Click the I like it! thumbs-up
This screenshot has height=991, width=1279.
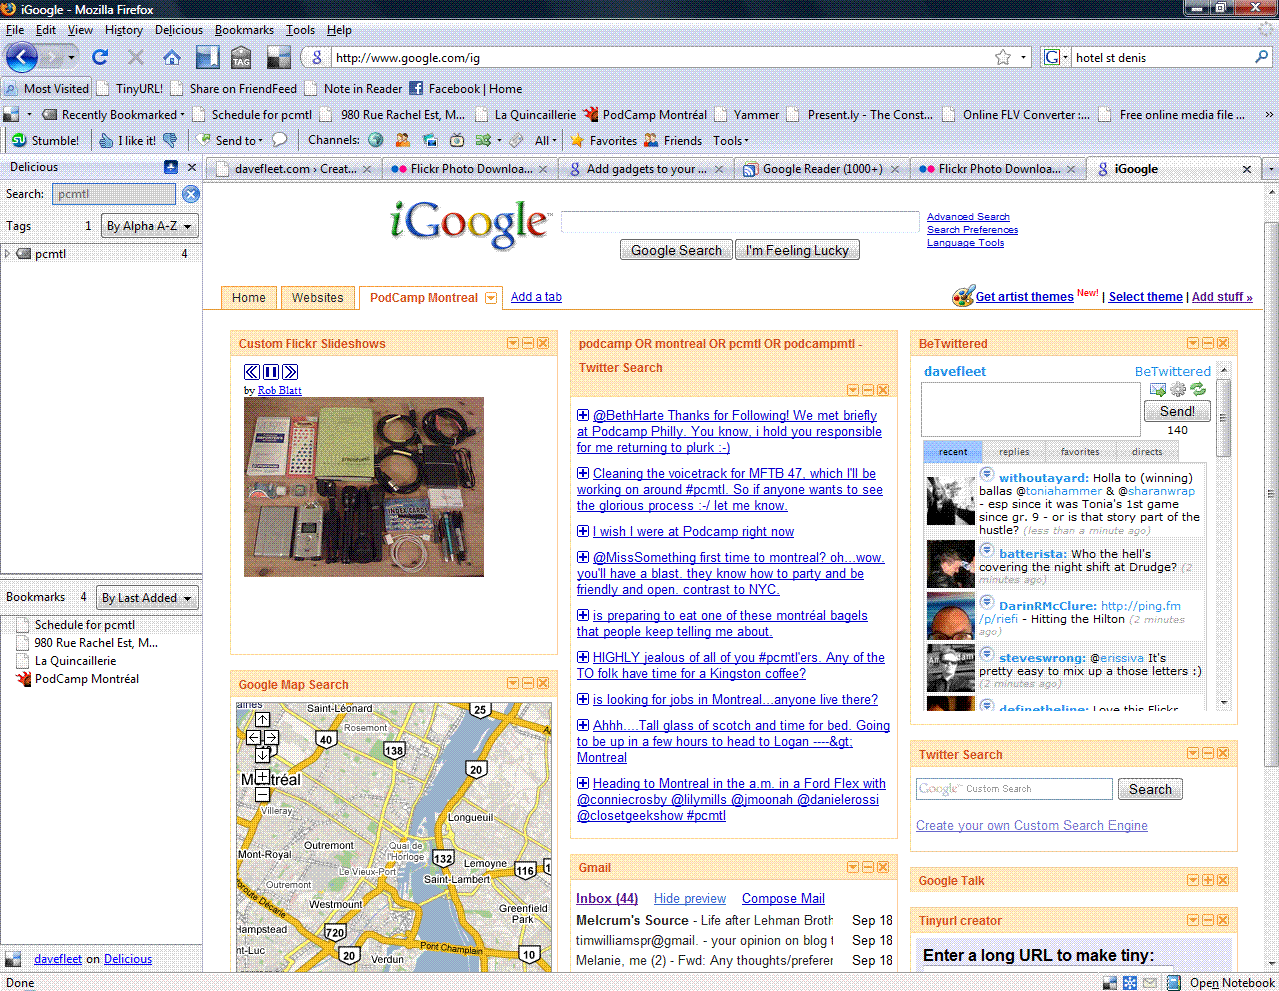[127, 140]
